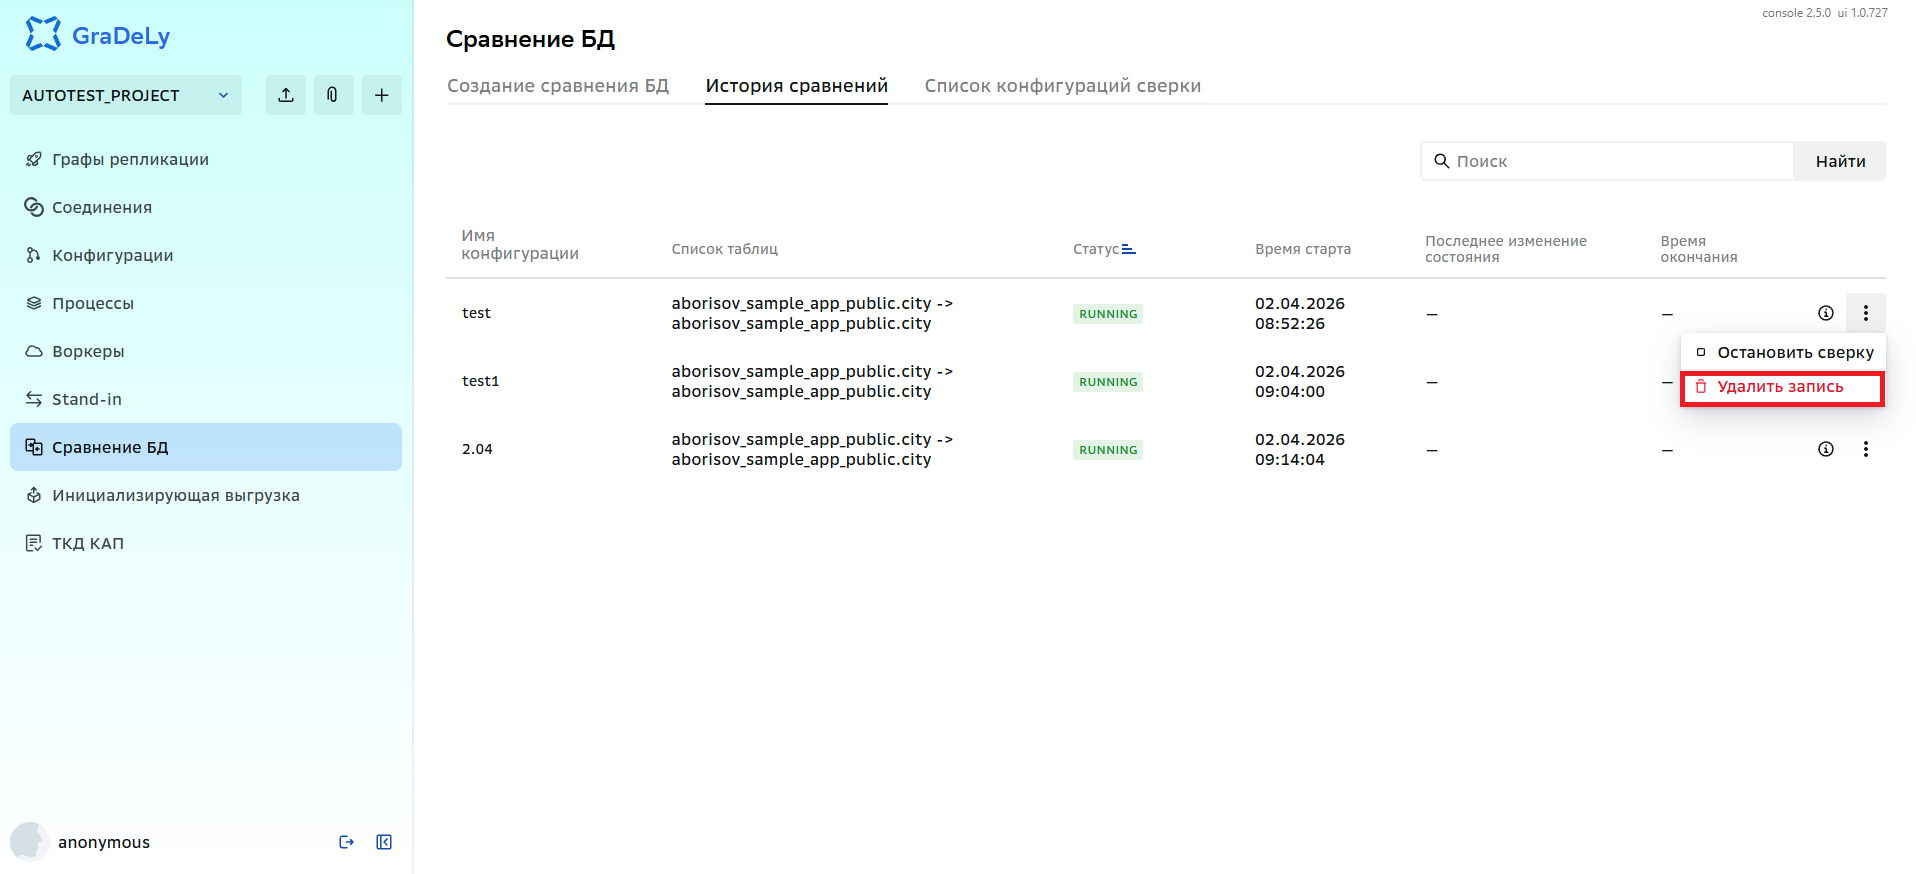
Task: Open Конфигурации sidebar item
Action: [x=206, y=255]
